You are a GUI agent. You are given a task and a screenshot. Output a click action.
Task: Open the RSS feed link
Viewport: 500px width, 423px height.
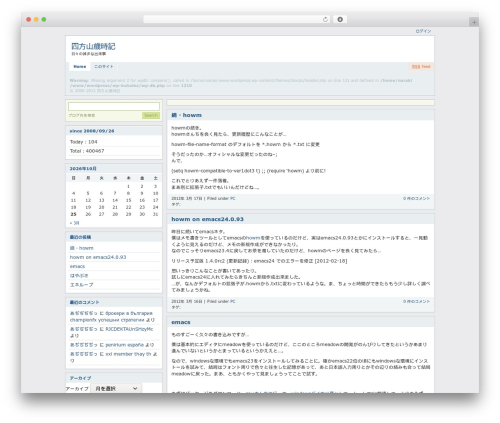pyautogui.click(x=421, y=67)
